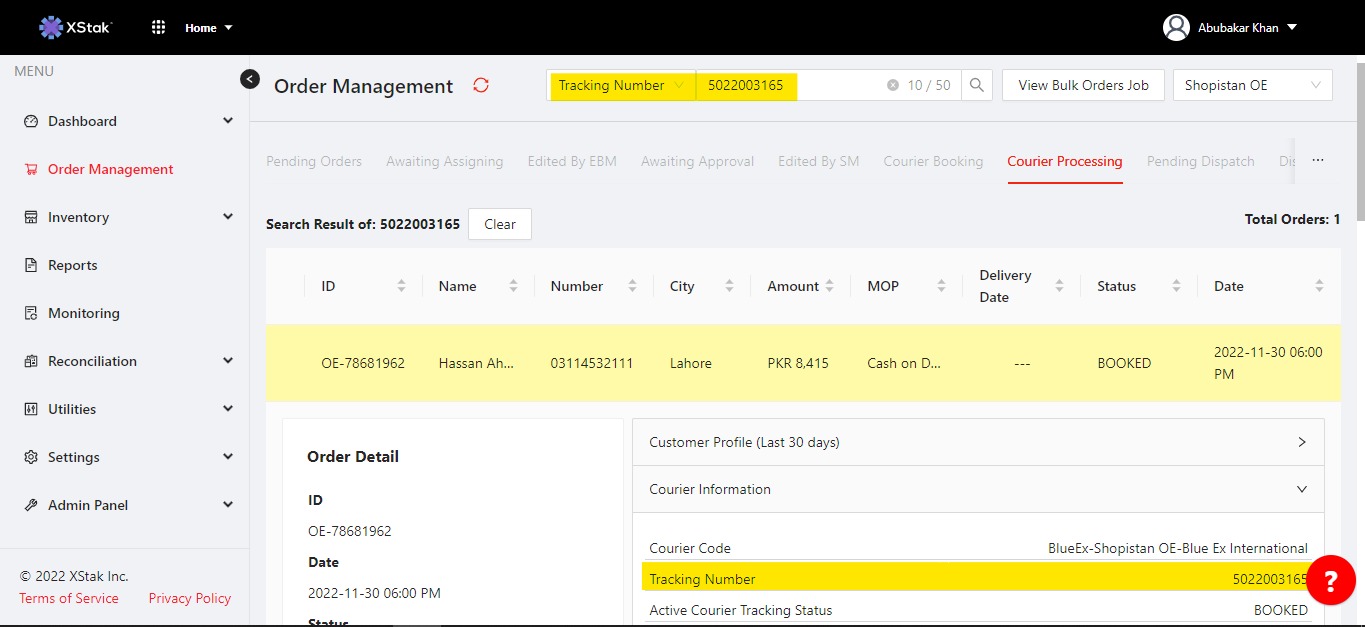
Task: Open the red help question button
Action: pyautogui.click(x=1330, y=580)
